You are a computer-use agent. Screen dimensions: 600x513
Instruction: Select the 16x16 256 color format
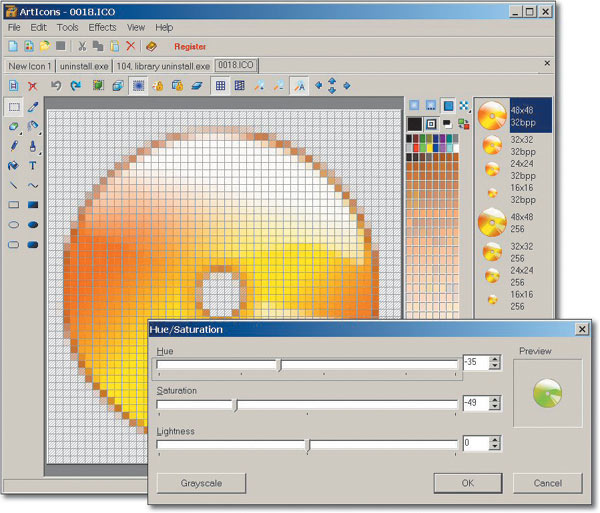[x=513, y=300]
